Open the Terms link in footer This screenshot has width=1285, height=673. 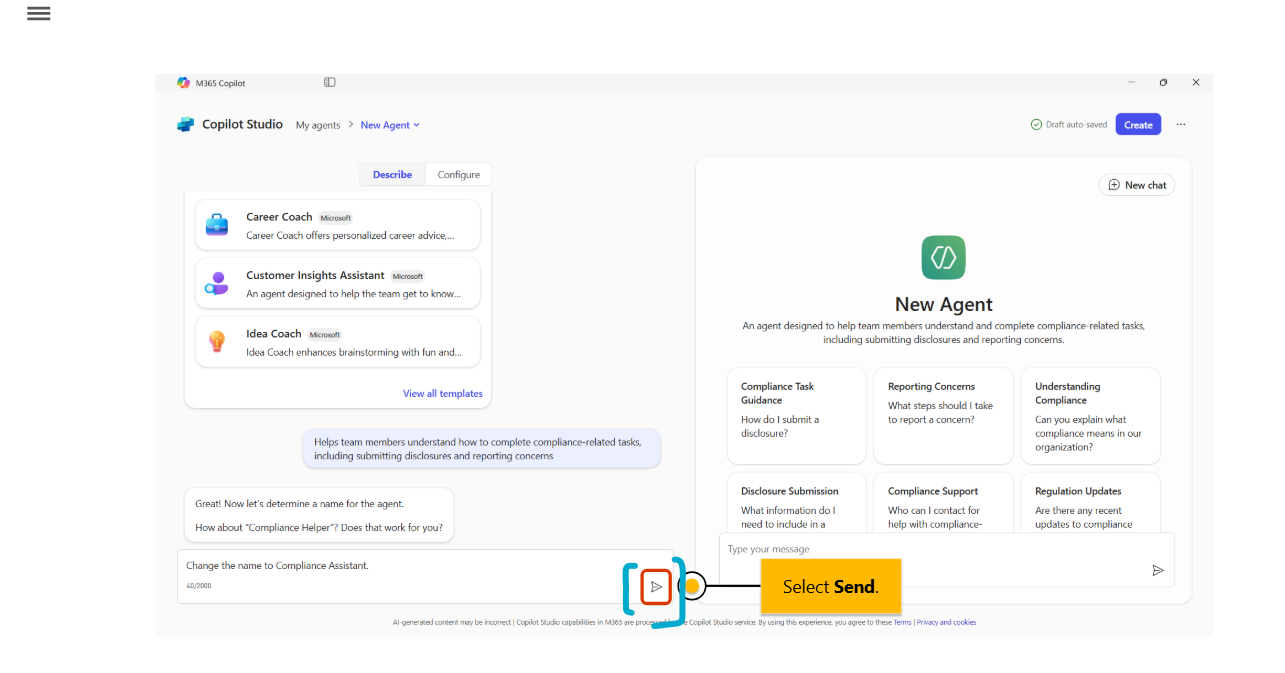click(x=902, y=622)
